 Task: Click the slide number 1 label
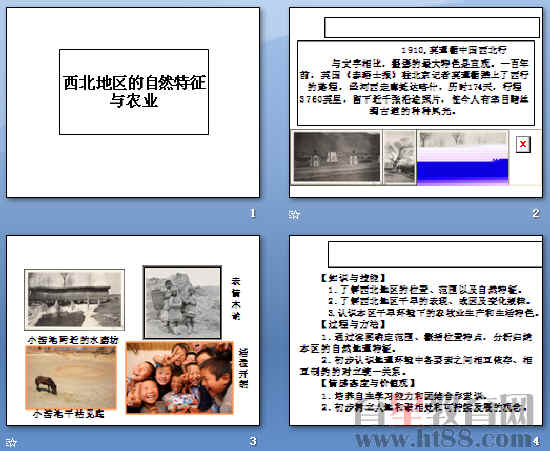pos(253,213)
